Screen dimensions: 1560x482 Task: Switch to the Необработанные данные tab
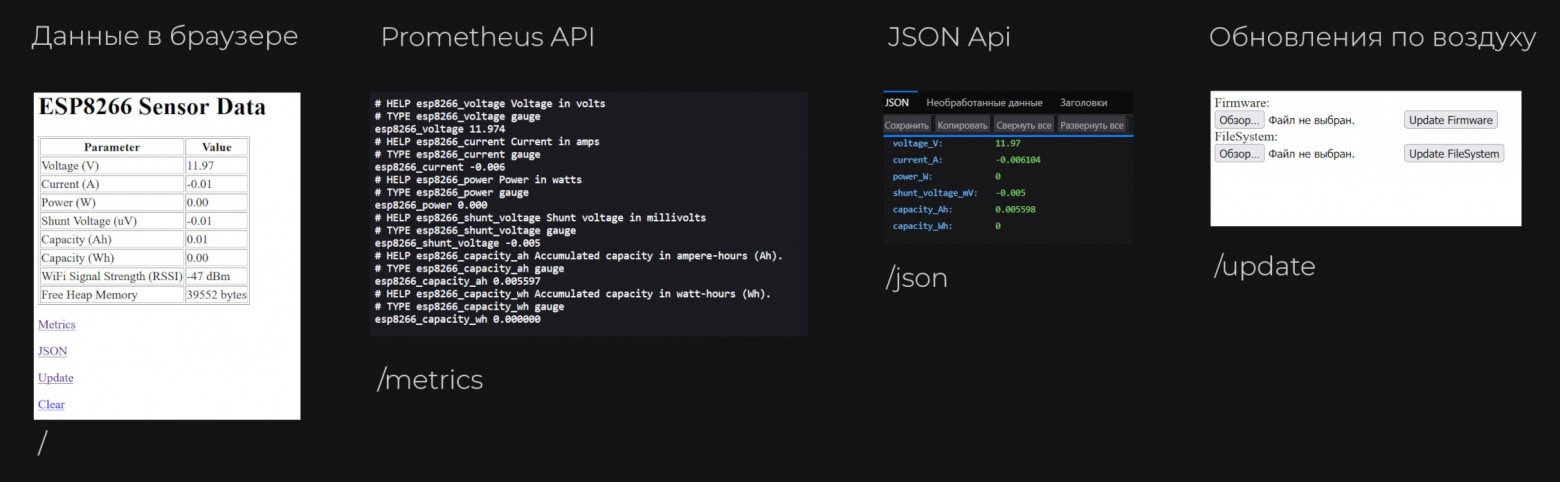click(984, 102)
